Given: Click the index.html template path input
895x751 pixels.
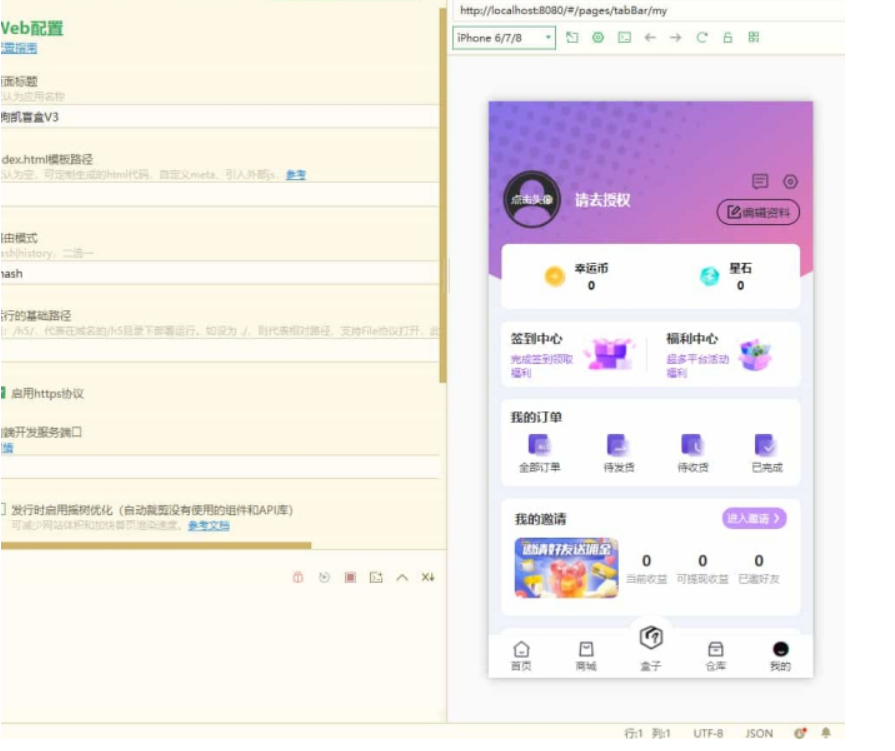Looking at the screenshot, I should [220, 195].
